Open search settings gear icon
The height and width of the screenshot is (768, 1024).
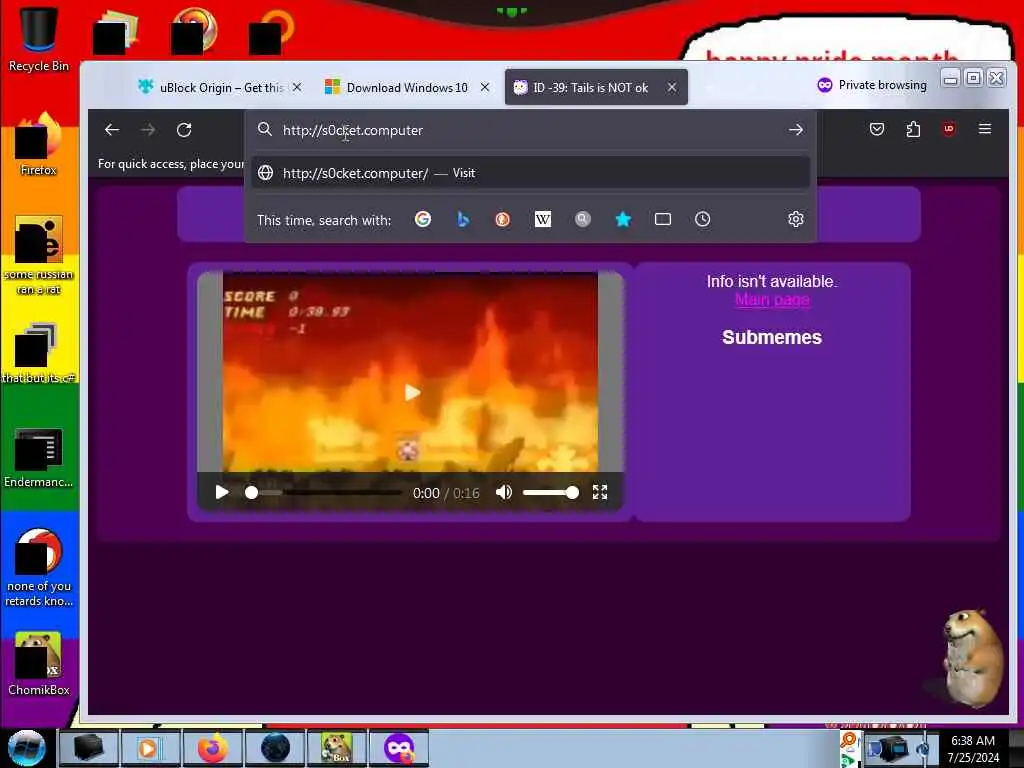[795, 219]
